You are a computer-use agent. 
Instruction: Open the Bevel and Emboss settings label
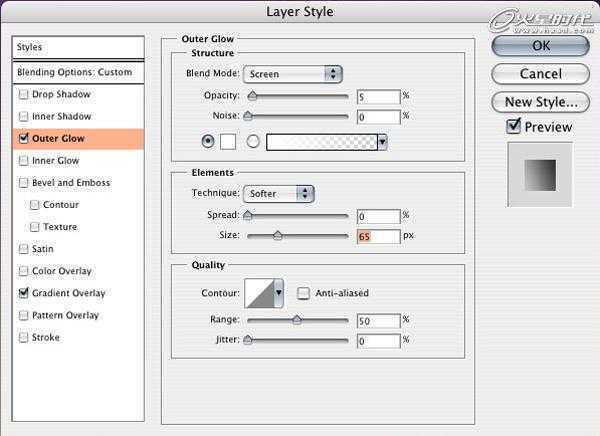pyautogui.click(x=71, y=183)
